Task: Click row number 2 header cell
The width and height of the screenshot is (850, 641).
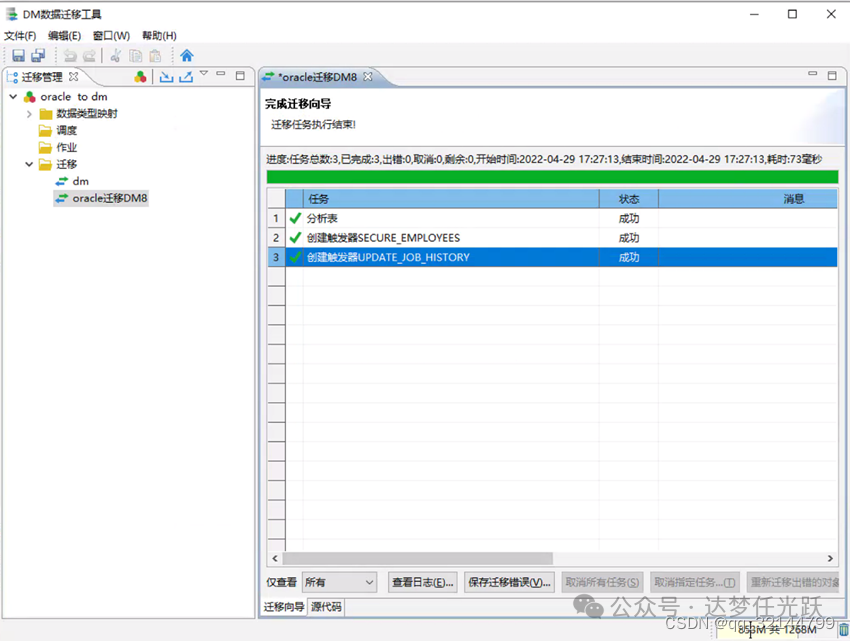Action: point(276,238)
